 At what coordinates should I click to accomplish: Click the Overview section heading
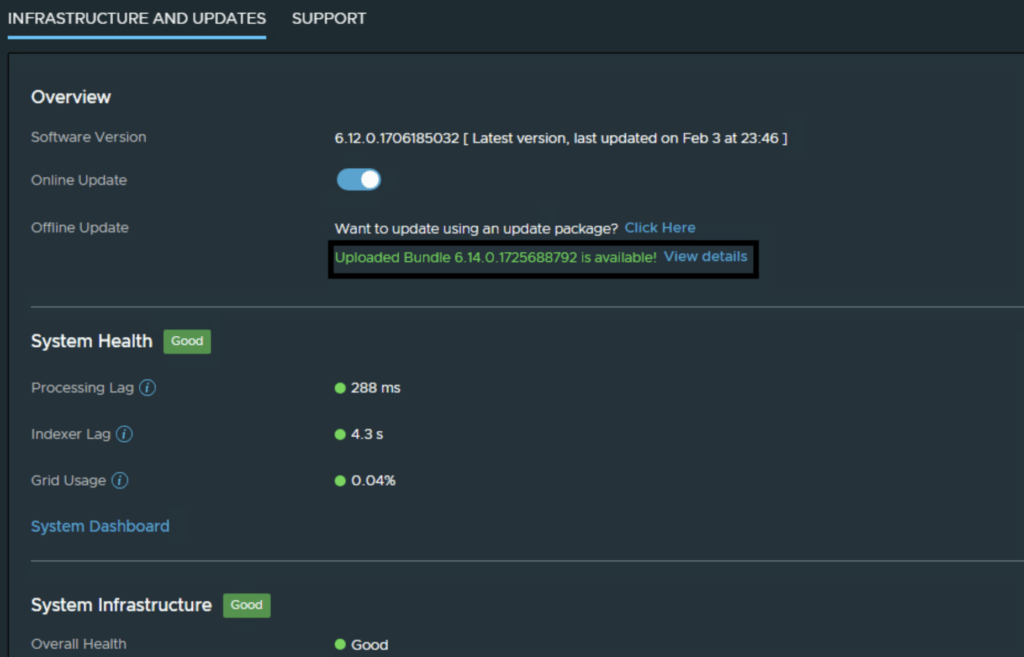tap(71, 97)
